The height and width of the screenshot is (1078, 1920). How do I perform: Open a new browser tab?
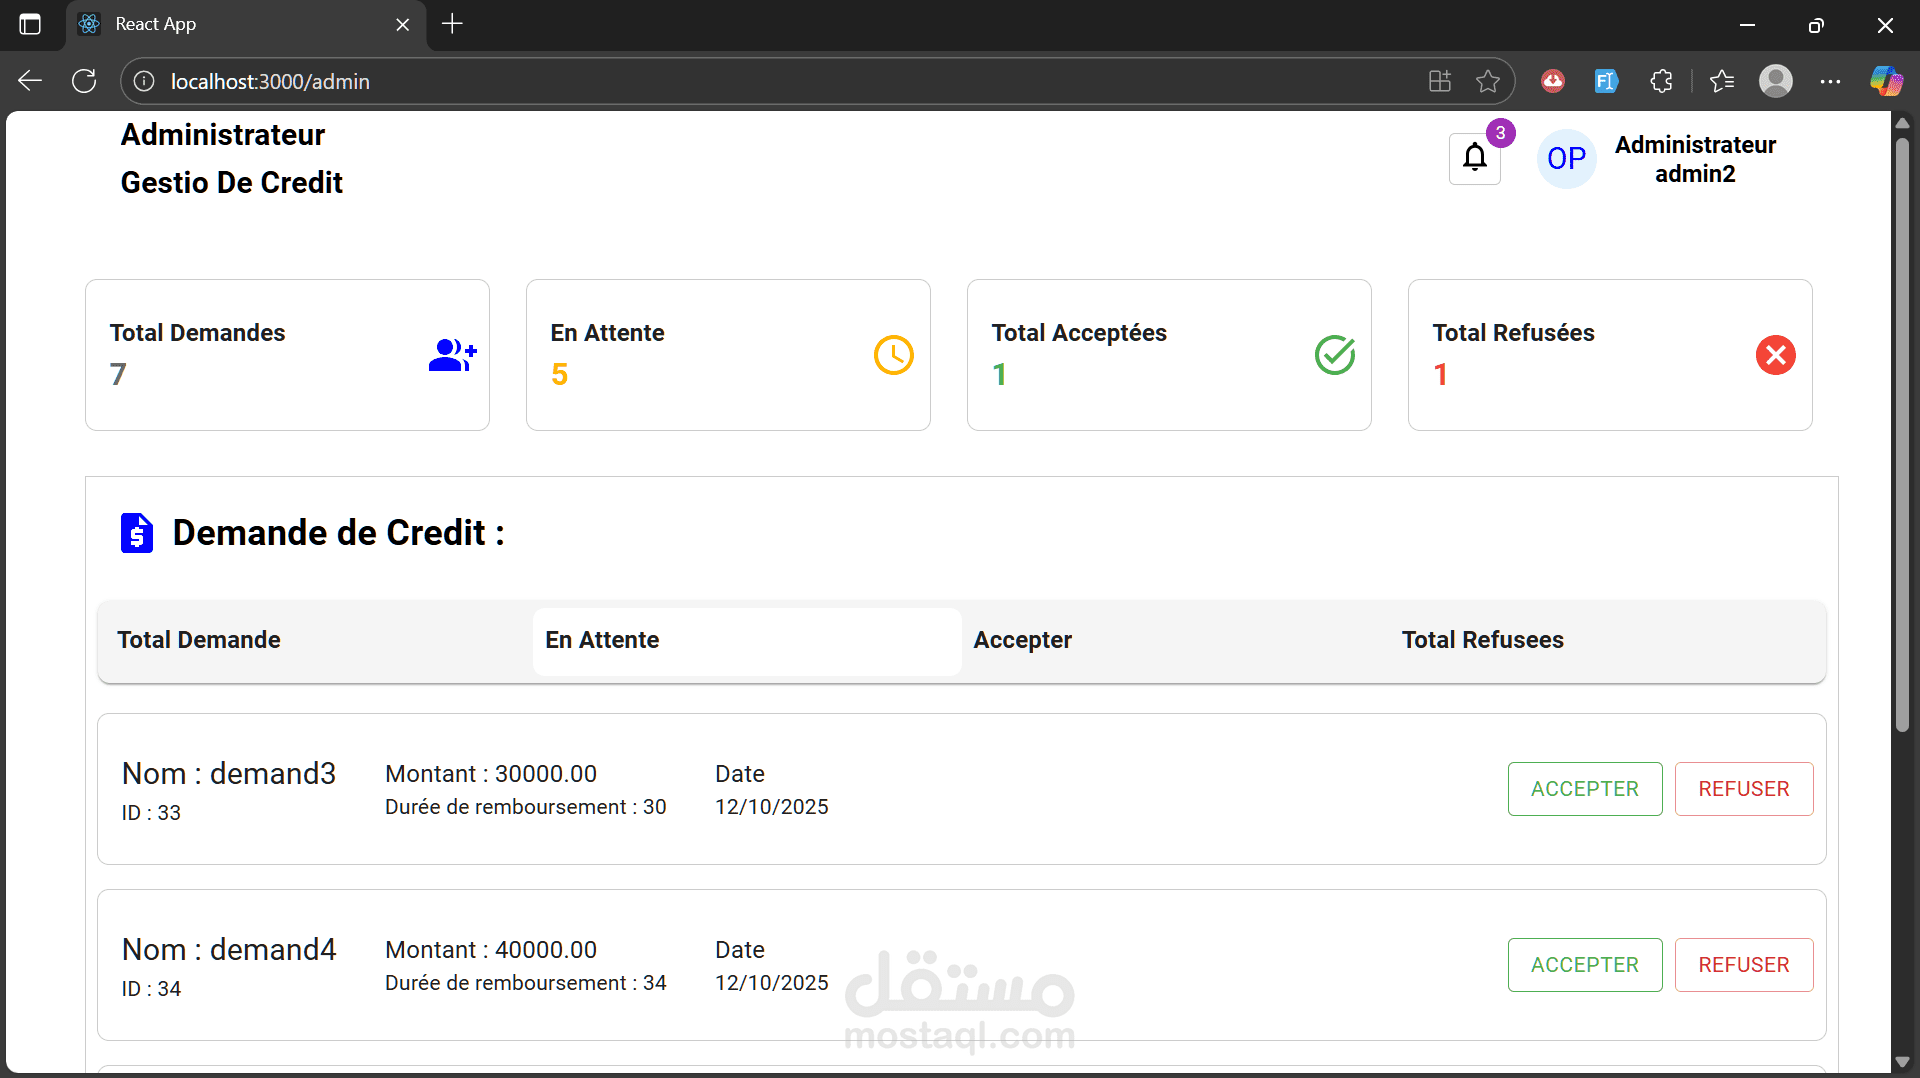tap(452, 24)
